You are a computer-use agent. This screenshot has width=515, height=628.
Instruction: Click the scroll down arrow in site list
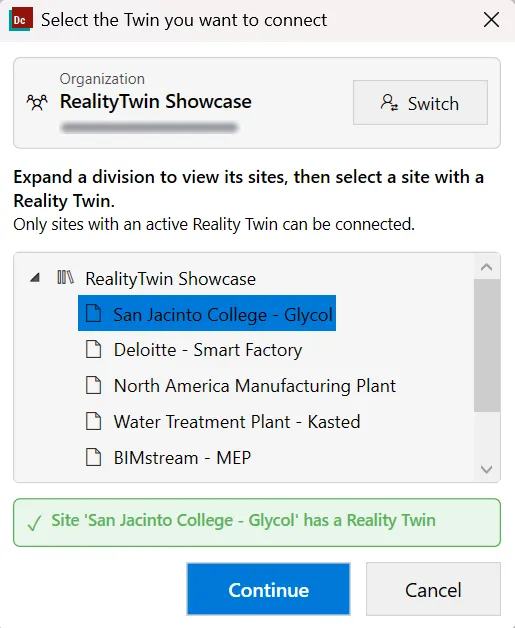[487, 469]
